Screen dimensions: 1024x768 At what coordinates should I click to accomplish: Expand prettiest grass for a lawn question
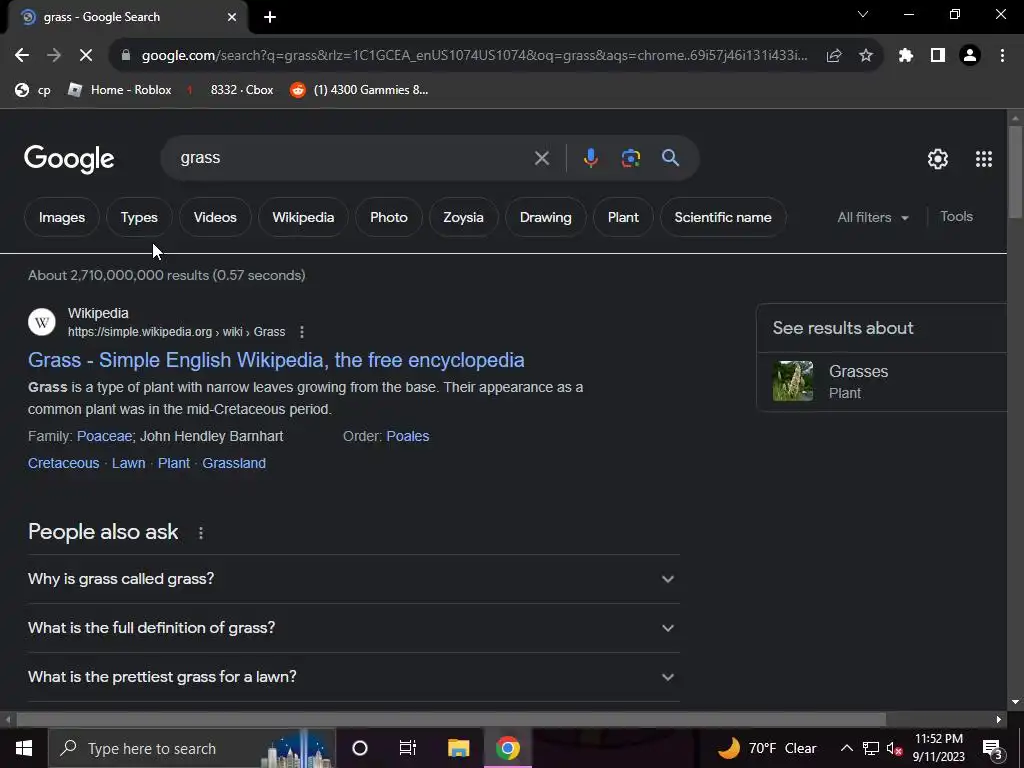tap(353, 677)
